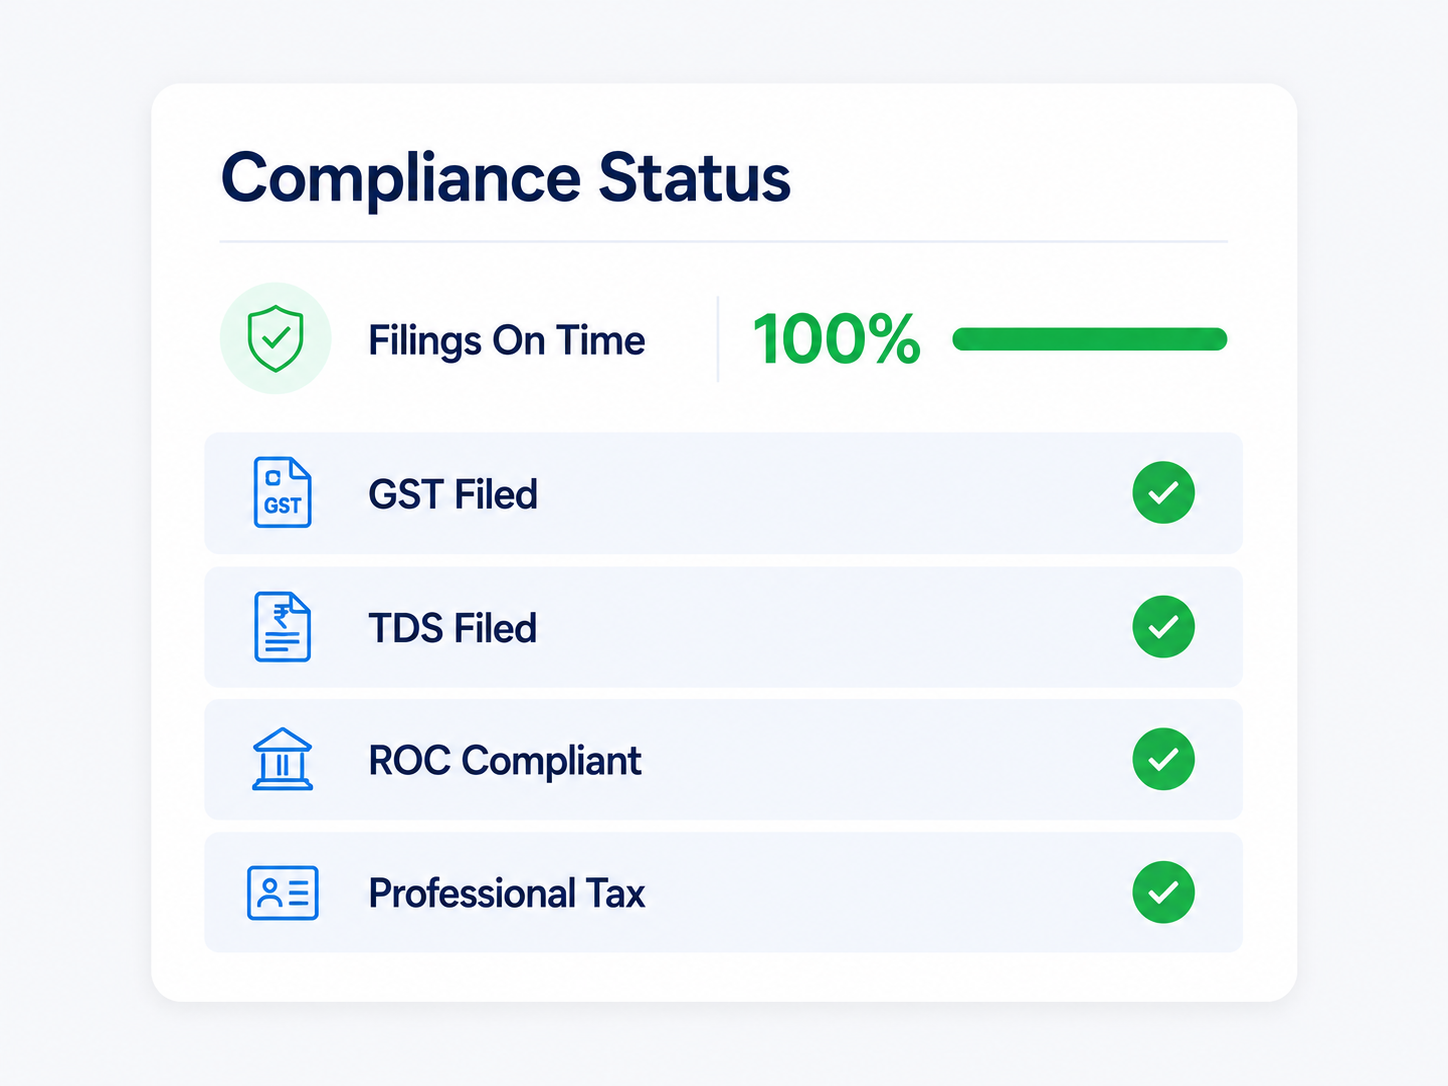
Task: Select the GST document icon
Action: (282, 492)
